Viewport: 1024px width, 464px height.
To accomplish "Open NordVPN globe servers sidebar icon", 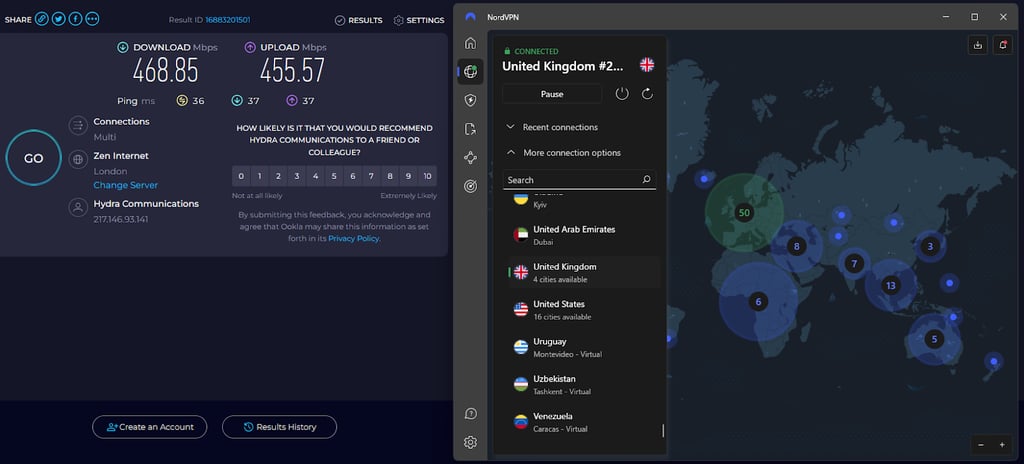I will coord(470,72).
